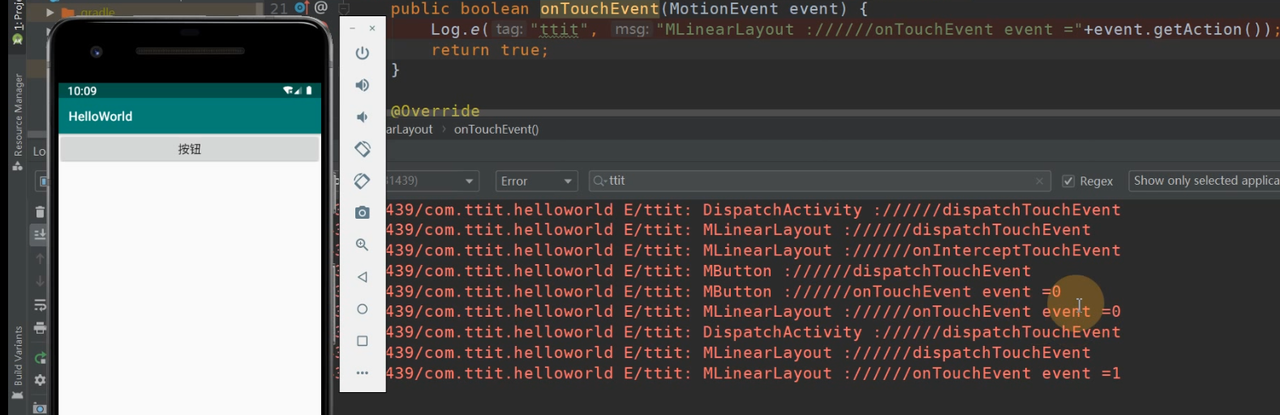This screenshot has height=415, width=1280.
Task: Close the emulator toolbar window
Action: (373, 29)
